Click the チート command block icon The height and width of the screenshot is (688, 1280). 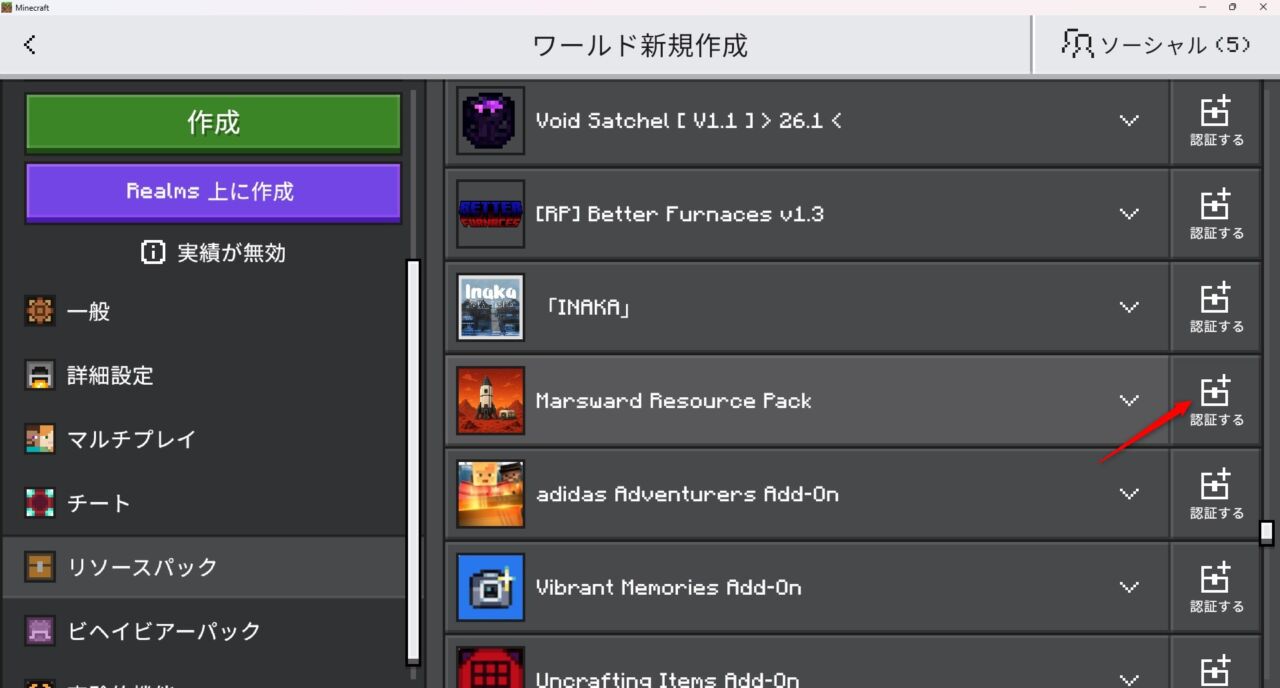click(x=39, y=503)
